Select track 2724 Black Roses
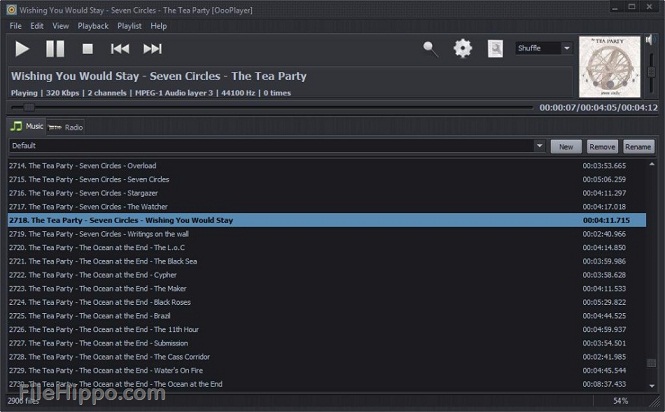Image resolution: width=665 pixels, height=412 pixels. 327,302
